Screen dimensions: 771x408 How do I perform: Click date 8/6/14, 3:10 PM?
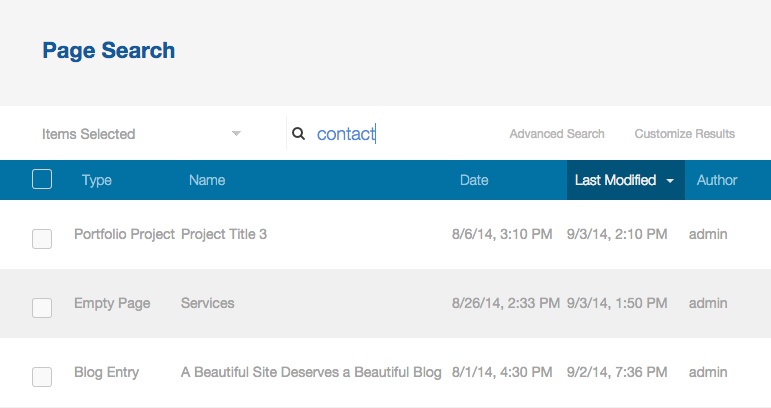[502, 234]
